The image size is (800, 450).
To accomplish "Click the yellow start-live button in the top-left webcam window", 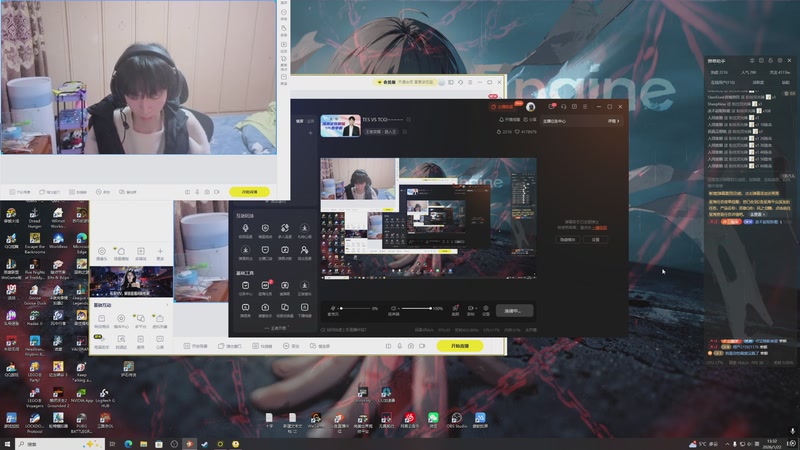I will point(249,192).
